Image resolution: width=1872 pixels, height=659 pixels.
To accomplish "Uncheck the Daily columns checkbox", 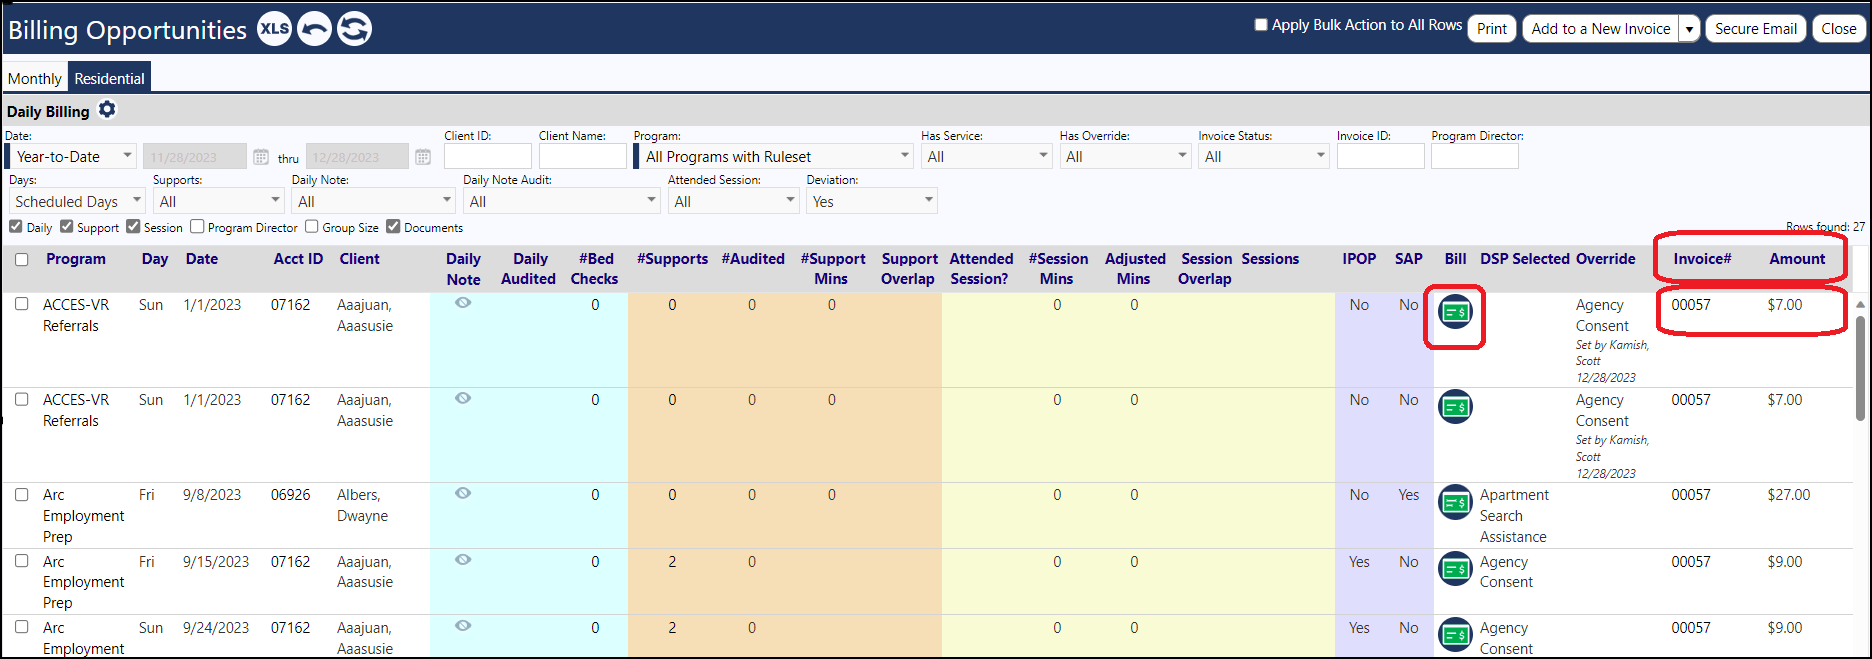I will point(16,227).
